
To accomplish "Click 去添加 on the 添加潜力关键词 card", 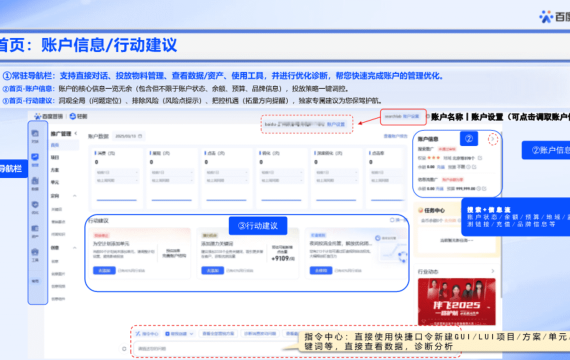I will pos(213,271).
